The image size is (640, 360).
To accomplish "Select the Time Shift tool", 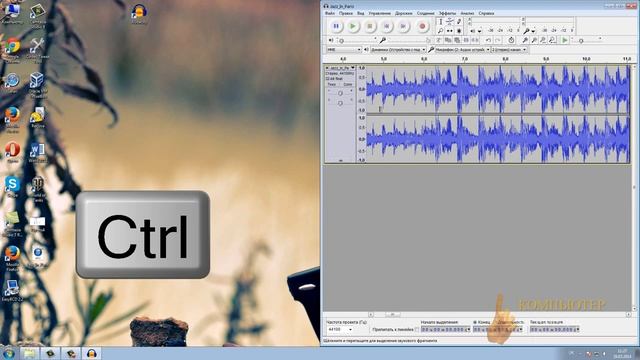I will [x=449, y=31].
